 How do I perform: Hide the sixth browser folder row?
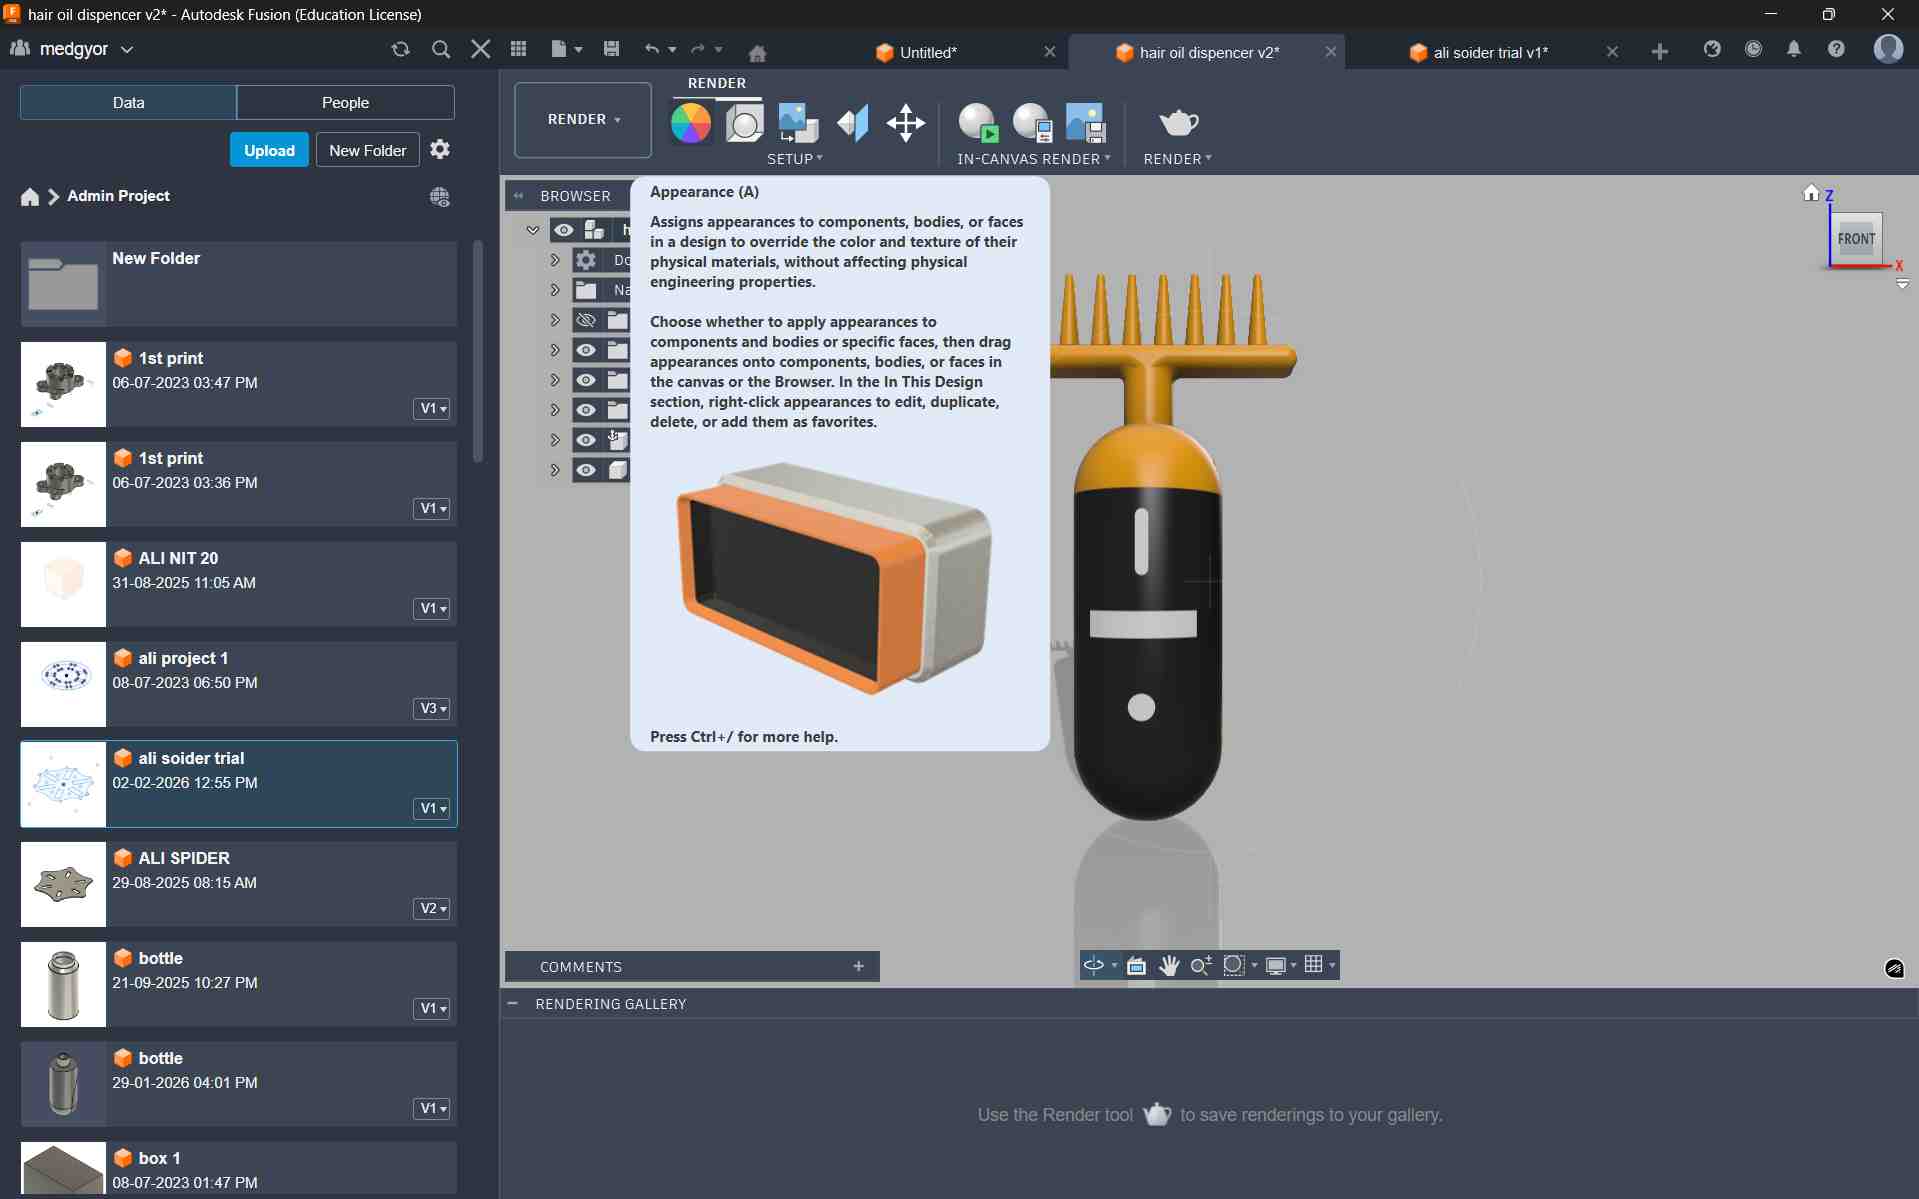[586, 410]
